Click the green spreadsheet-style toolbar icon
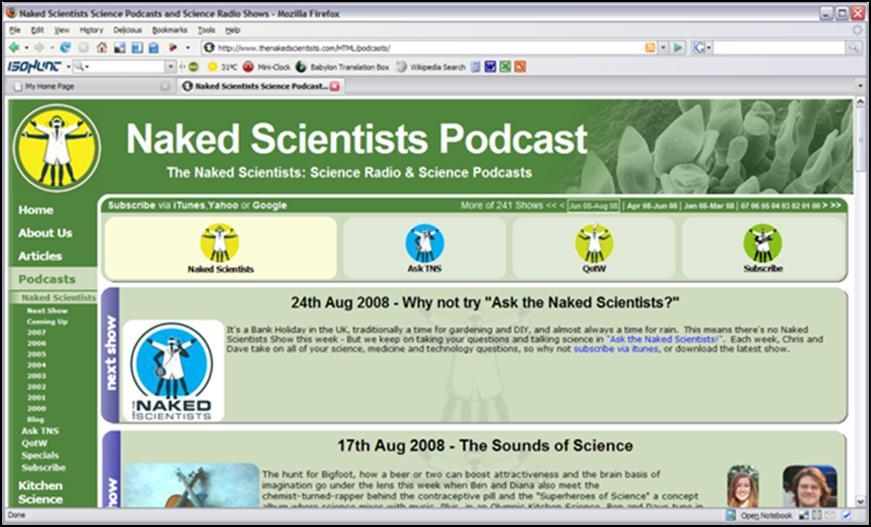Viewport: 871px width, 527px height. (505, 67)
